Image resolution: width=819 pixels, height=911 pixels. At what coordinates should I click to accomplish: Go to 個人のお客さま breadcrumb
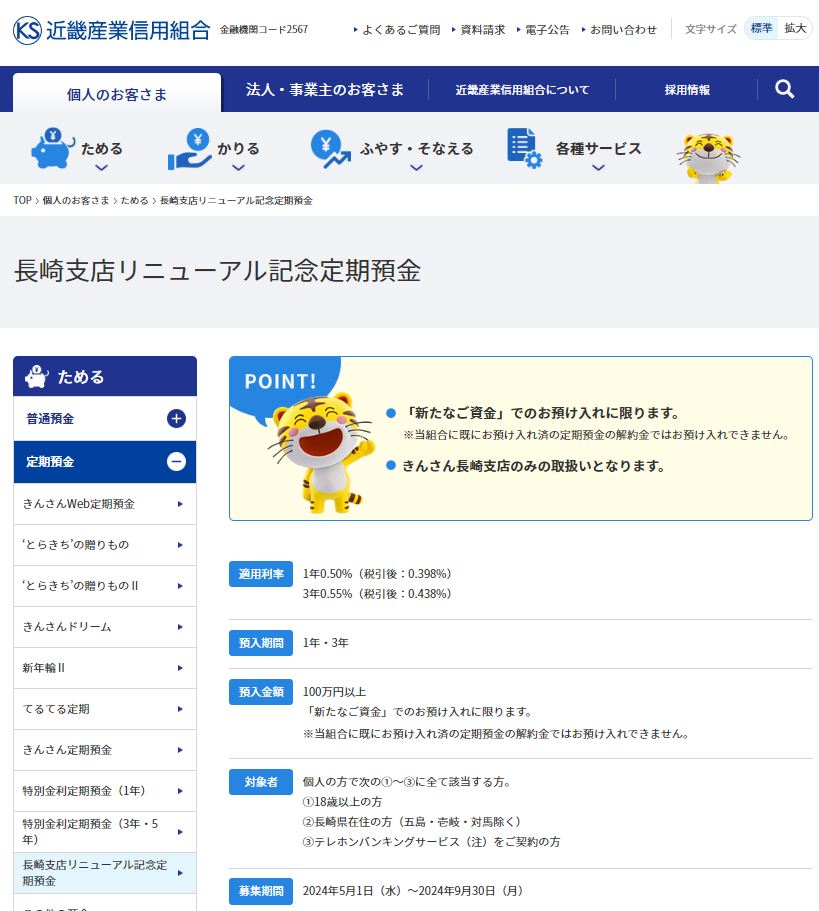[76, 200]
